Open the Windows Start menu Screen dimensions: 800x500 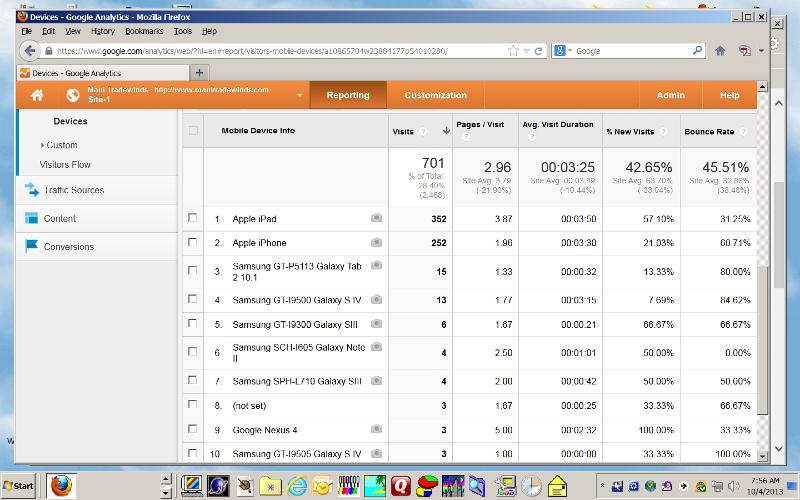coord(19,486)
